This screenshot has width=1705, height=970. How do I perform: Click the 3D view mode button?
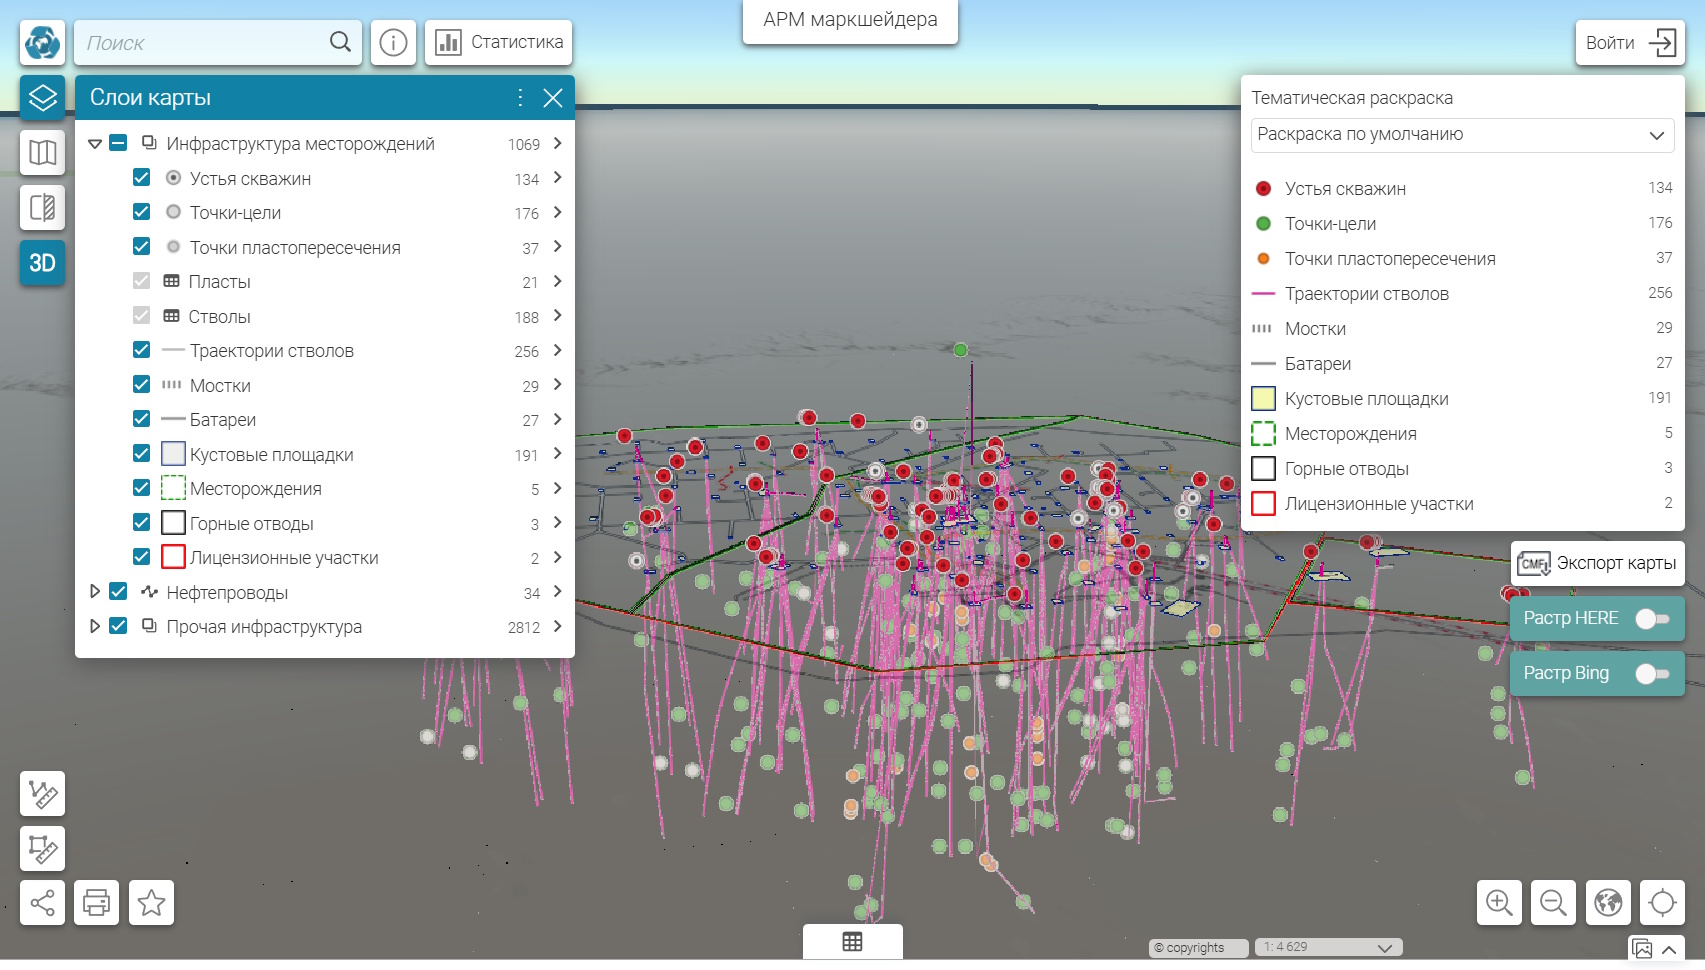(42, 263)
